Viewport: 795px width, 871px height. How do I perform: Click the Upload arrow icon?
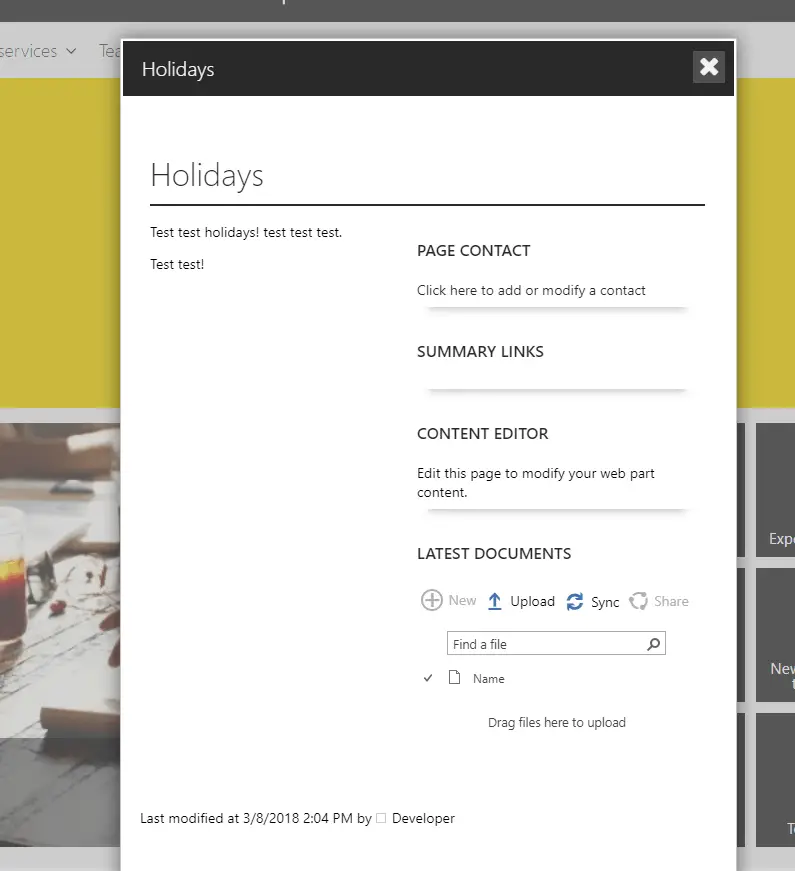[x=494, y=601]
